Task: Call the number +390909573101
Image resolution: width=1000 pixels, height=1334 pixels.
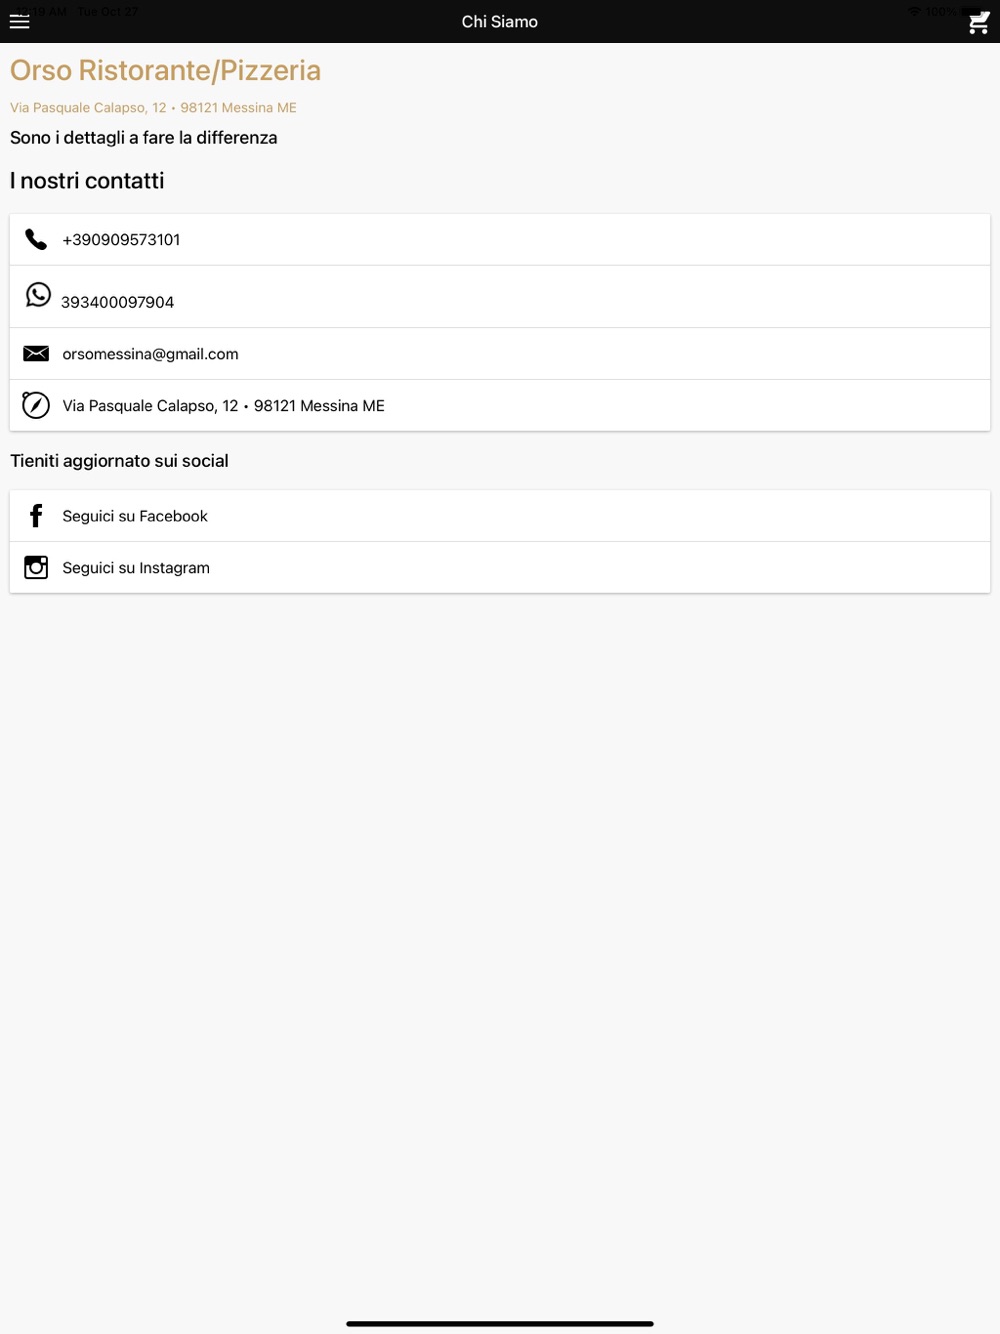Action: [x=500, y=240]
